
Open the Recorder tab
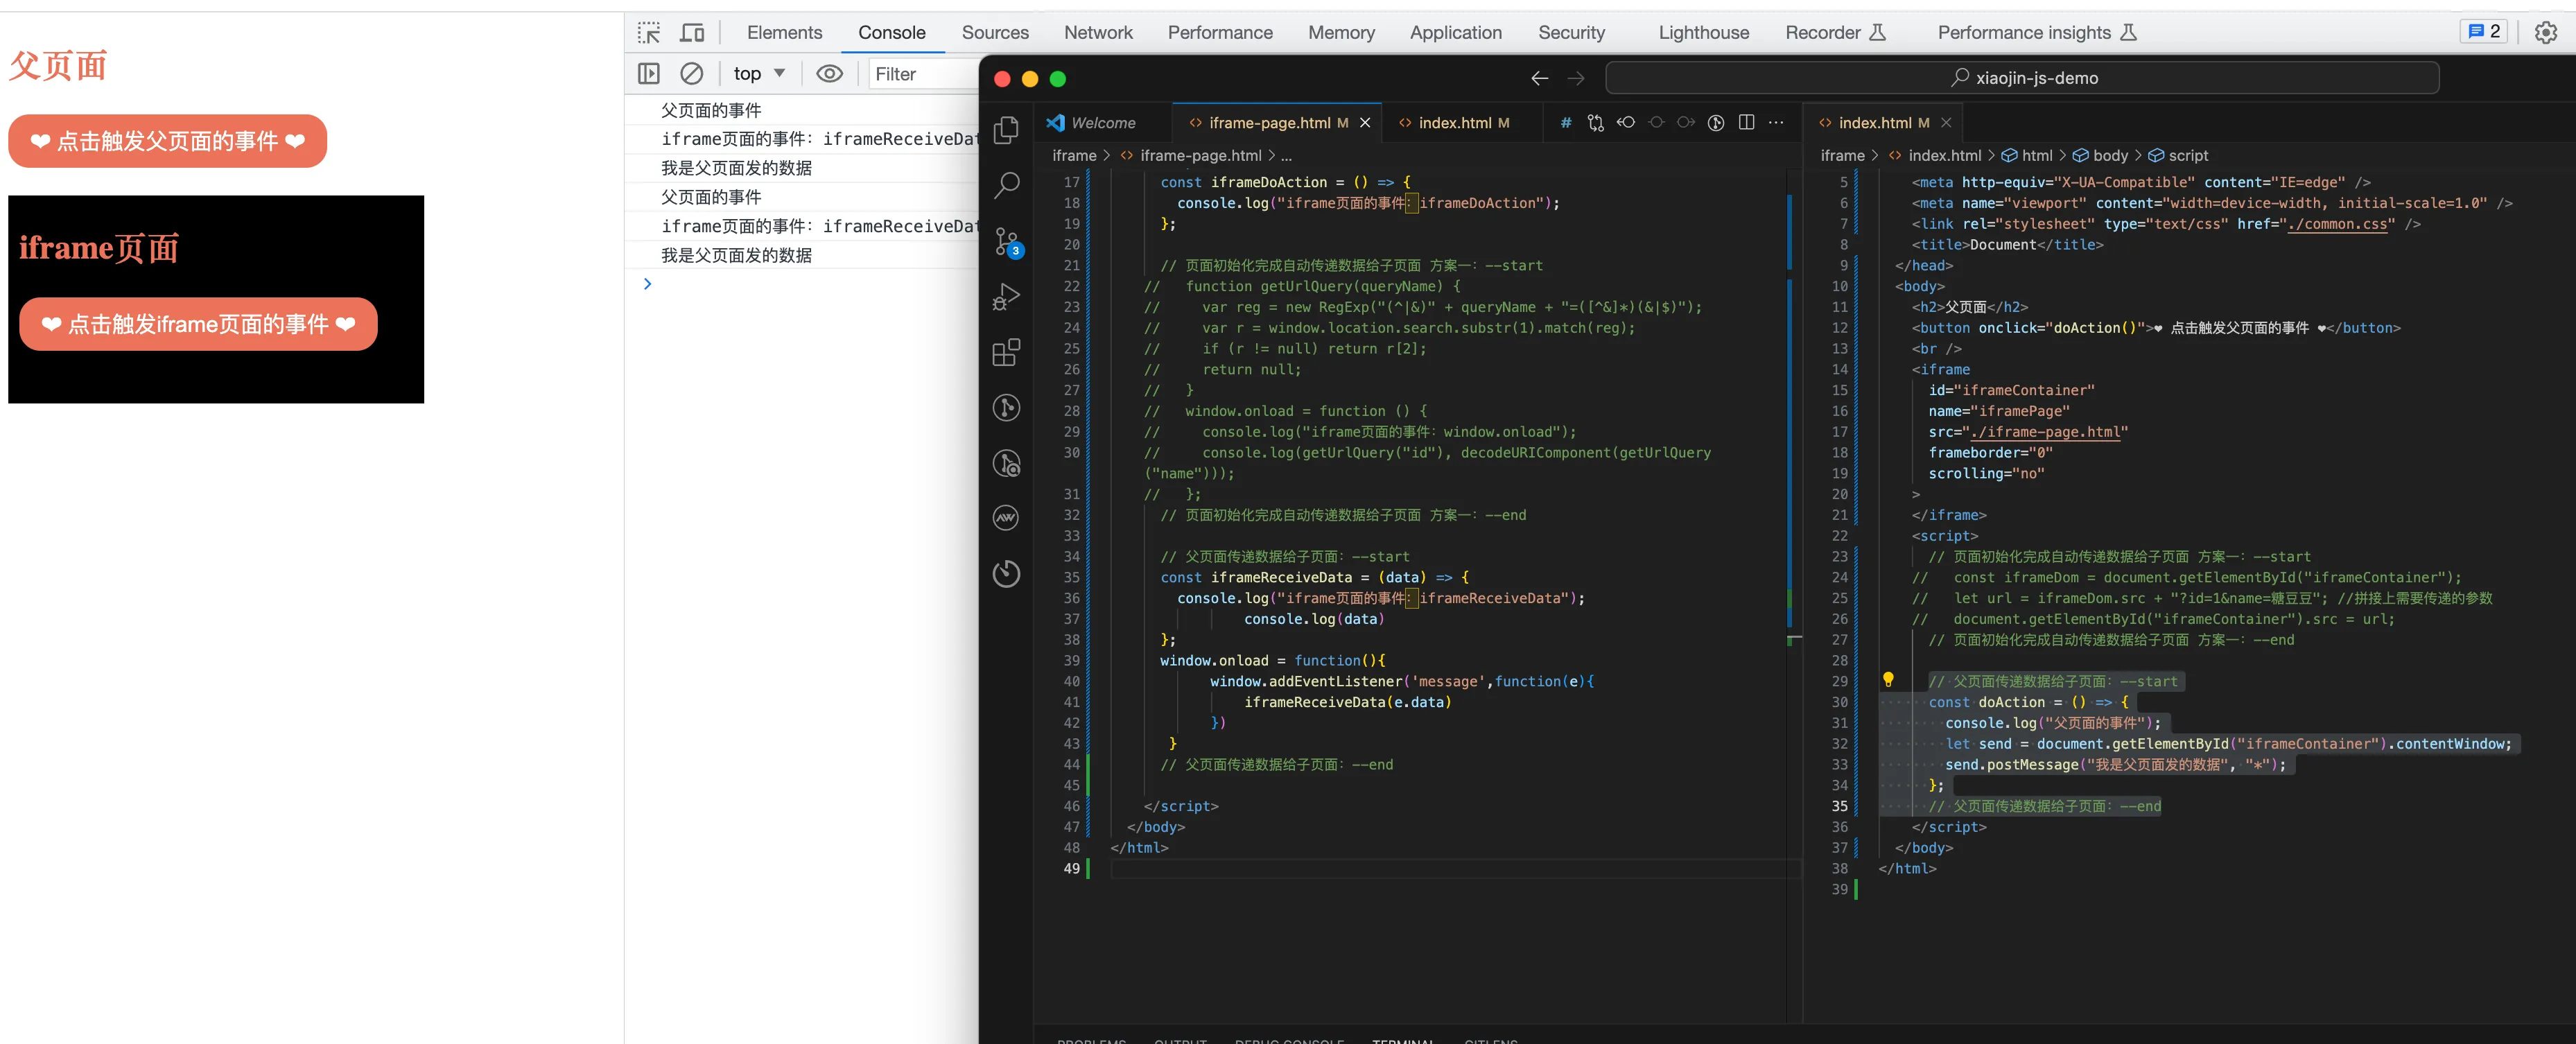(x=1835, y=33)
